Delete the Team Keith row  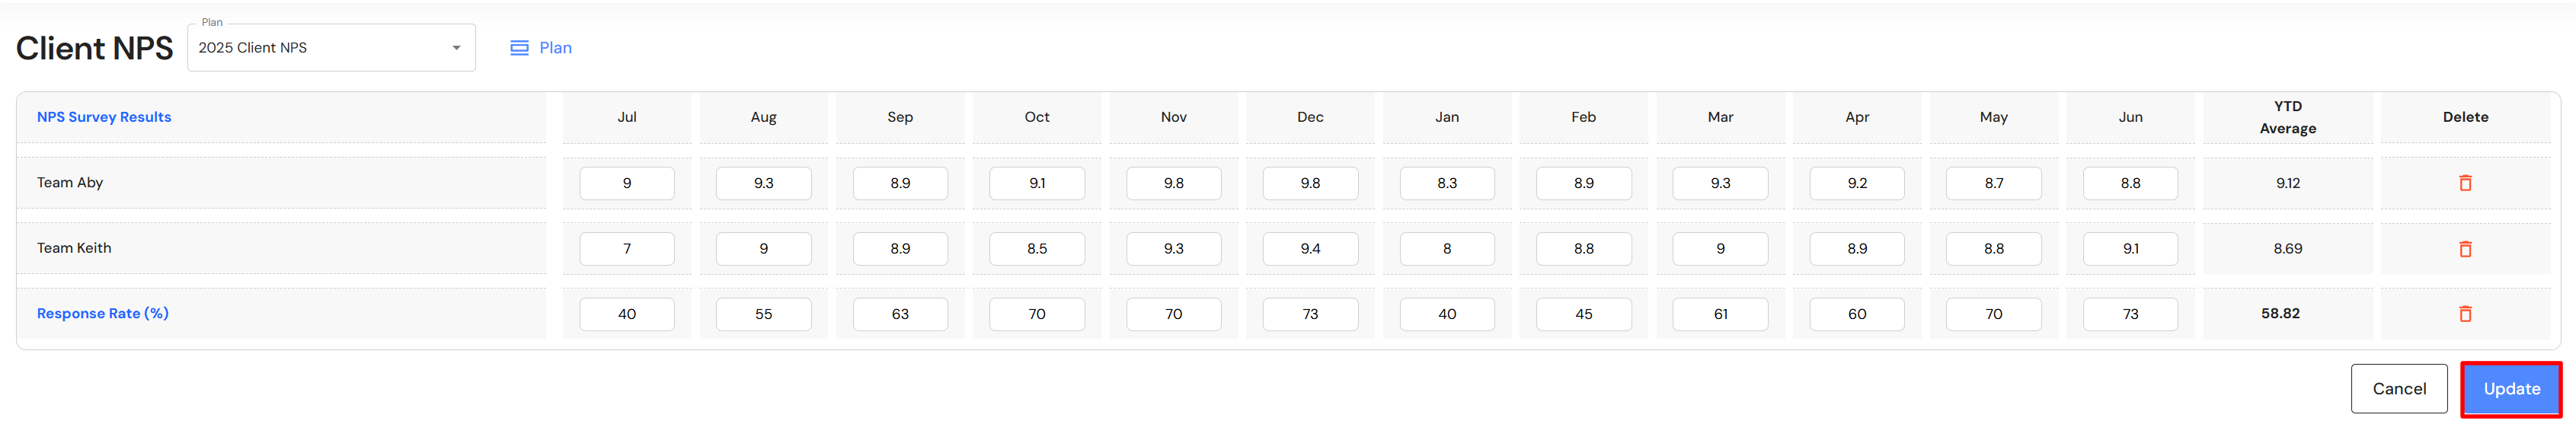[x=2465, y=249]
